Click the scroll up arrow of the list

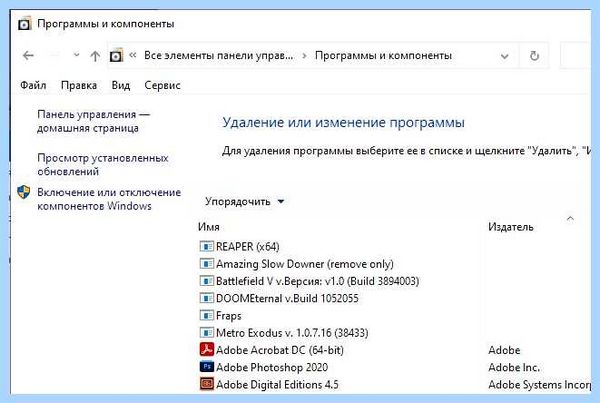[570, 219]
